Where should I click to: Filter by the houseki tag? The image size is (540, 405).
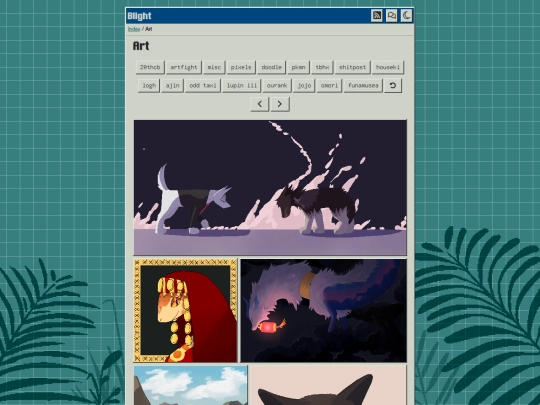[x=388, y=68]
